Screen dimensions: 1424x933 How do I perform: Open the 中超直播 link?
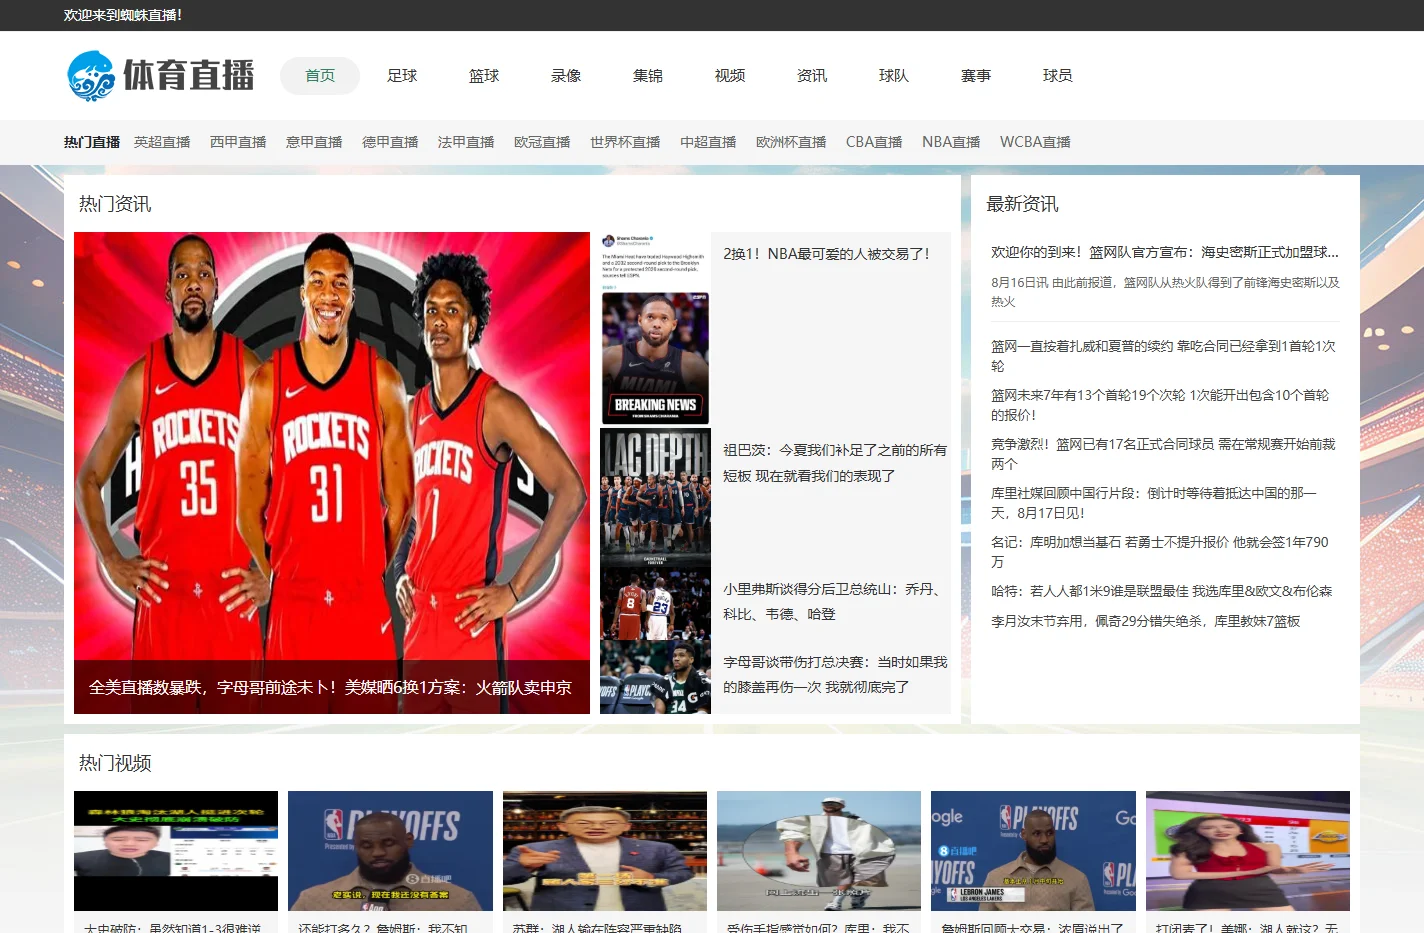[708, 142]
